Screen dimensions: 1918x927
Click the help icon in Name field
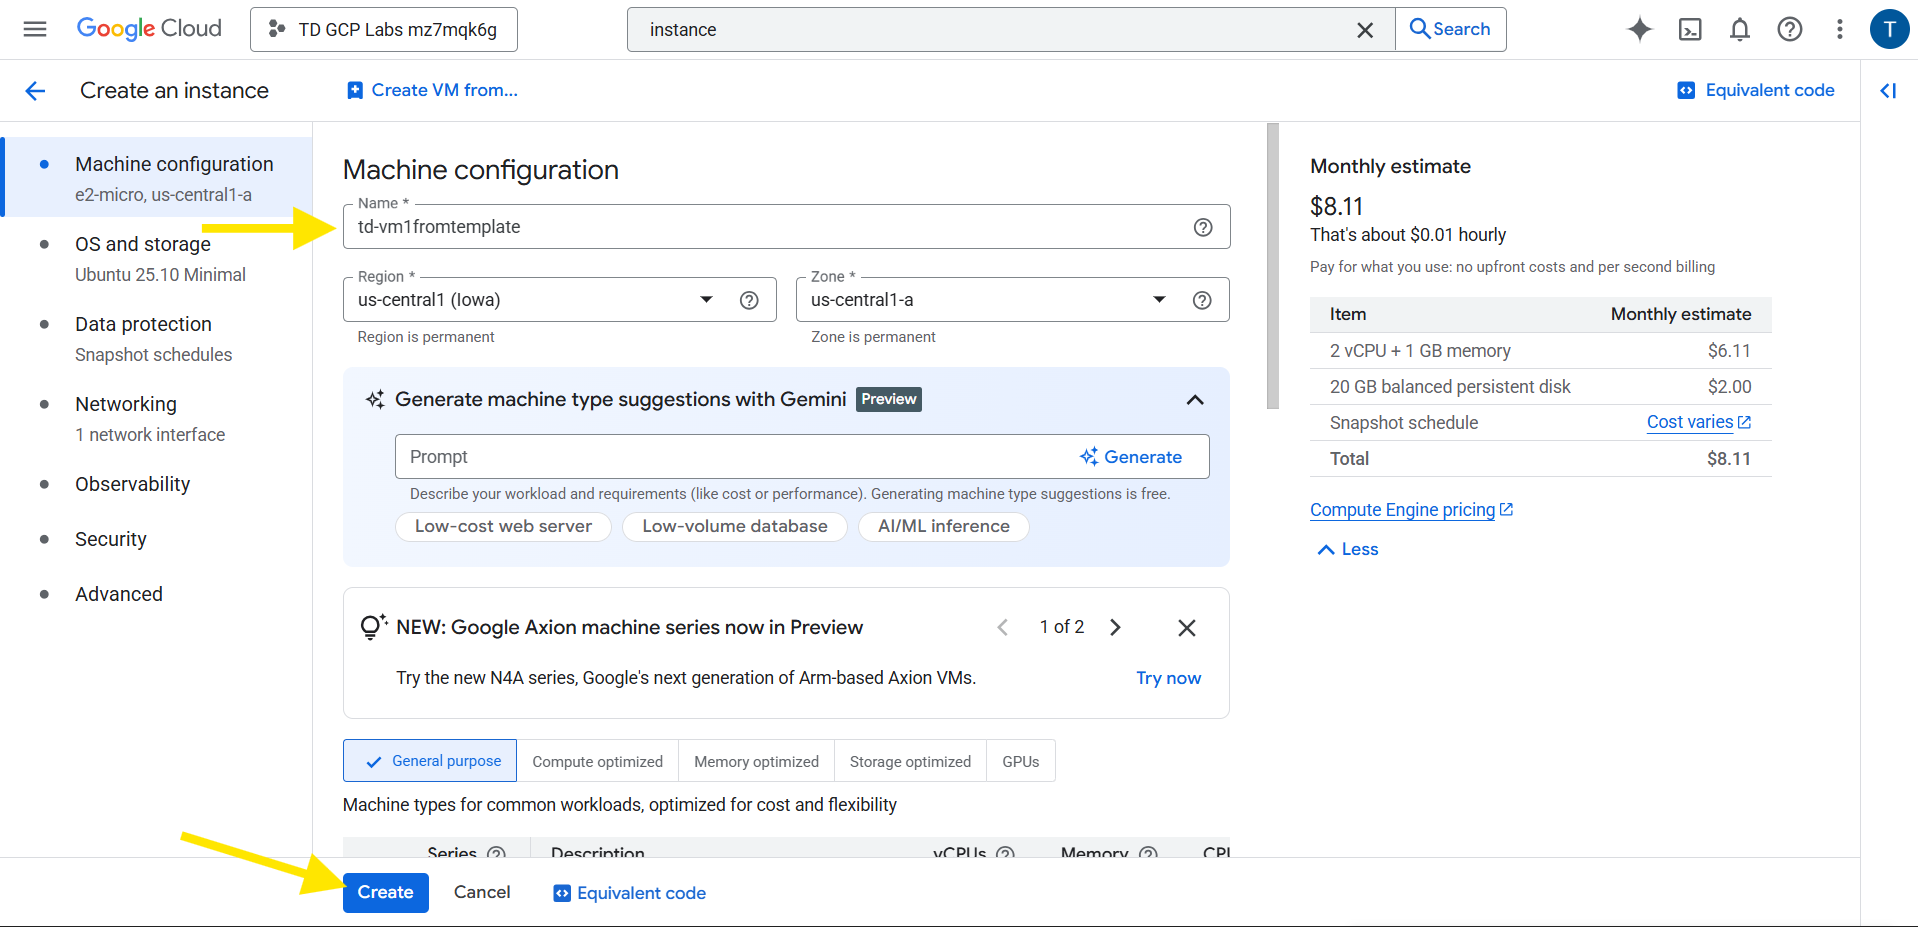1202,227
